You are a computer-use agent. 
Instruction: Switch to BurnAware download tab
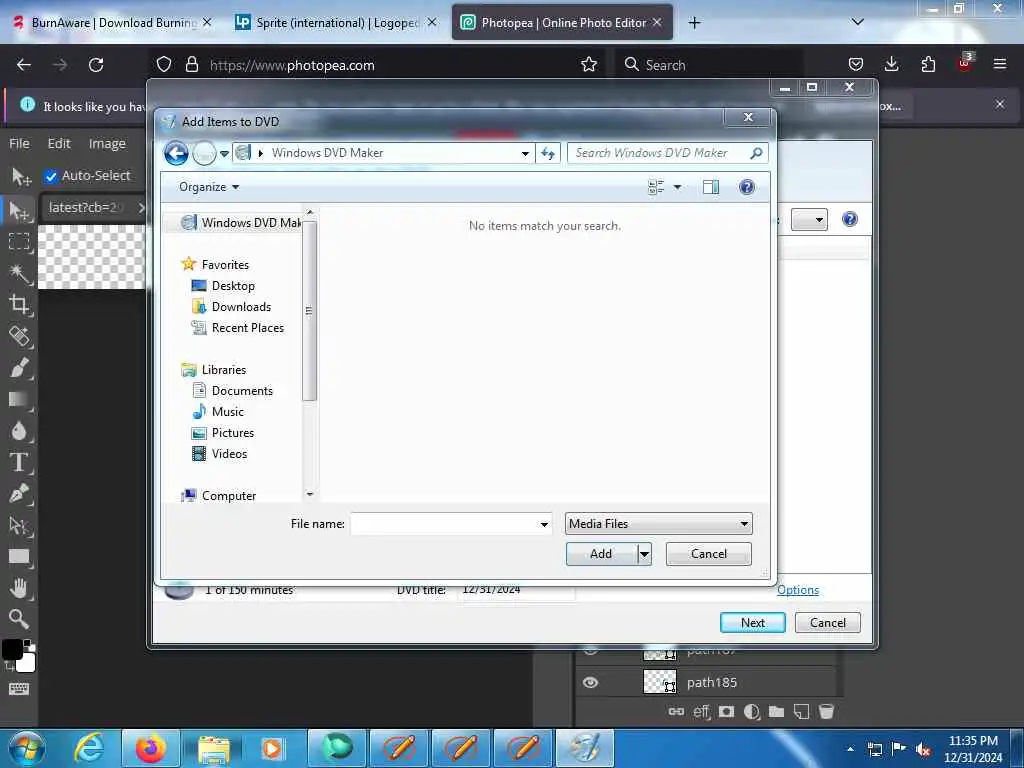tap(112, 23)
